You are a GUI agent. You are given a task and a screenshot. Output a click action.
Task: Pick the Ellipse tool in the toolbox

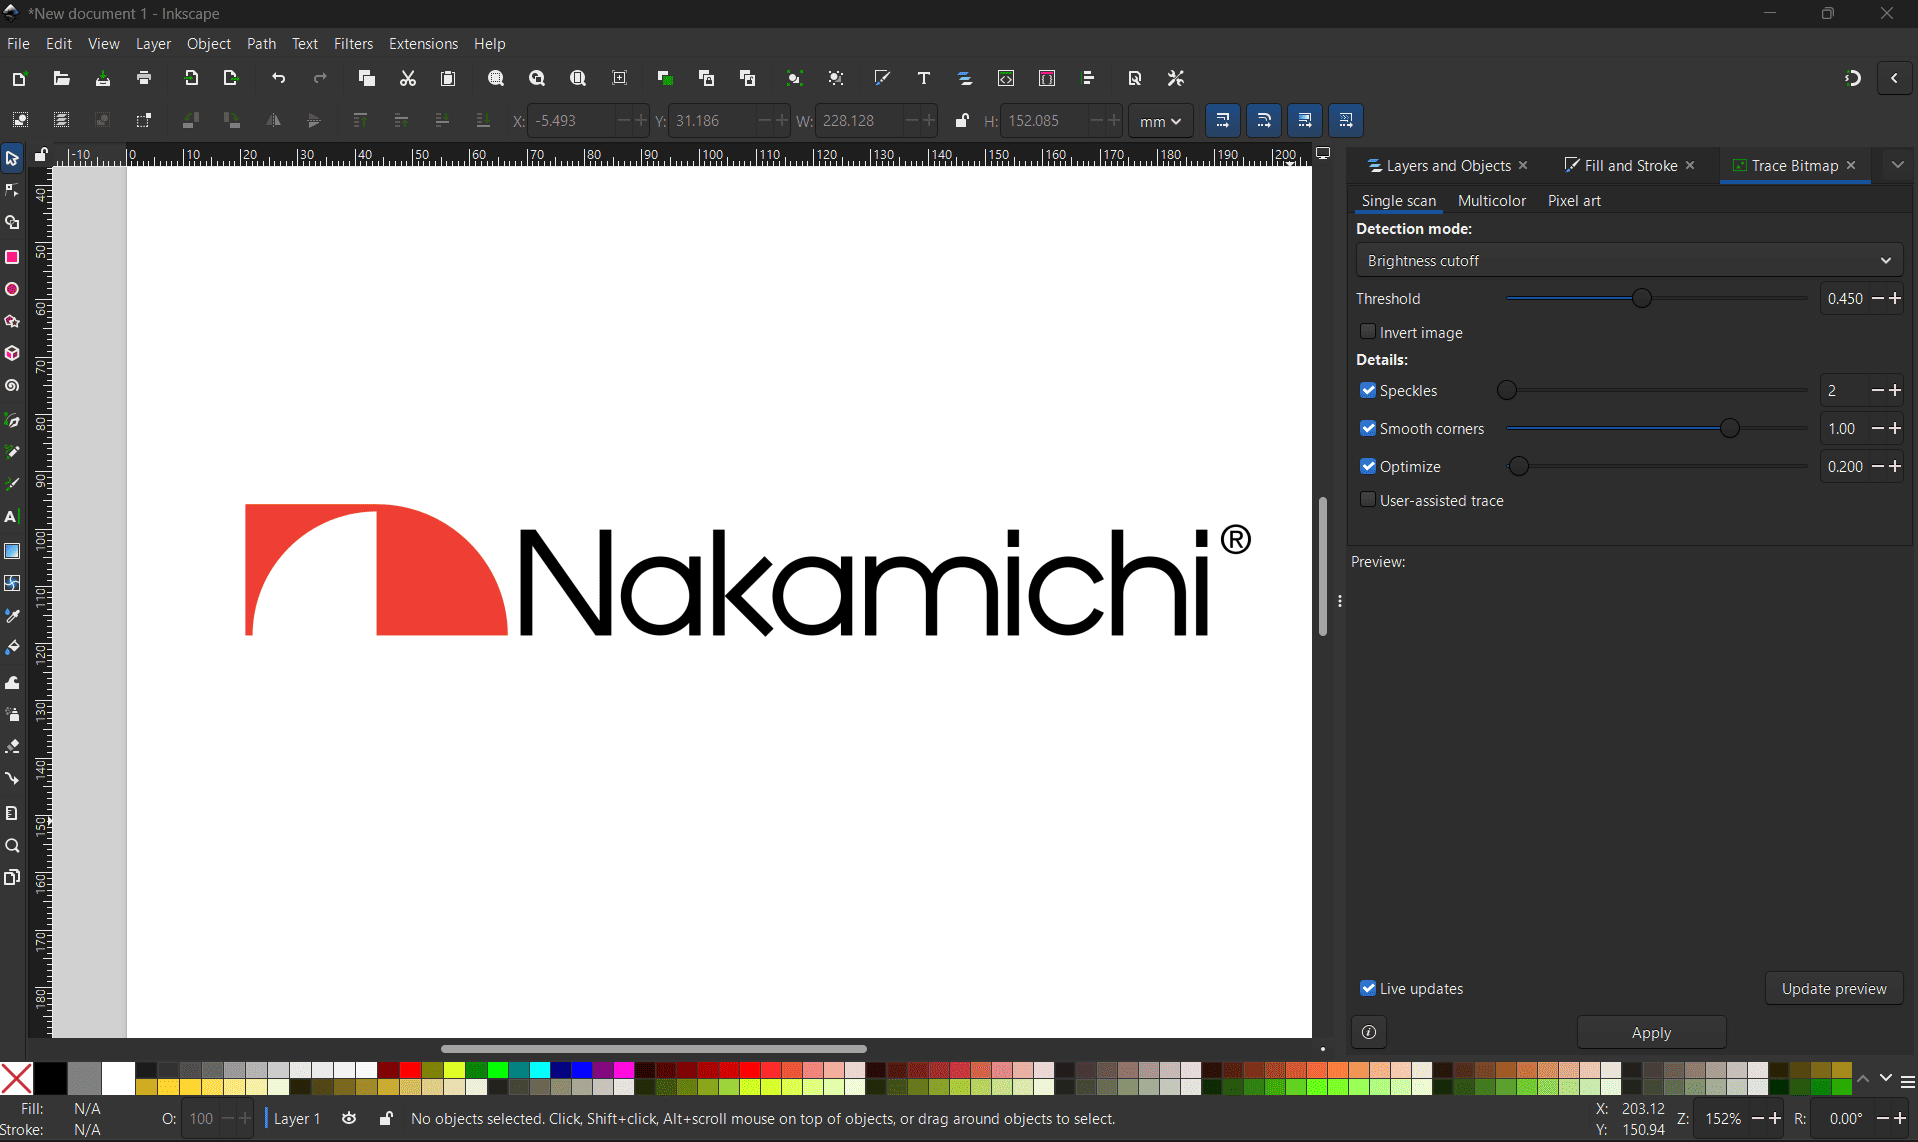click(12, 289)
